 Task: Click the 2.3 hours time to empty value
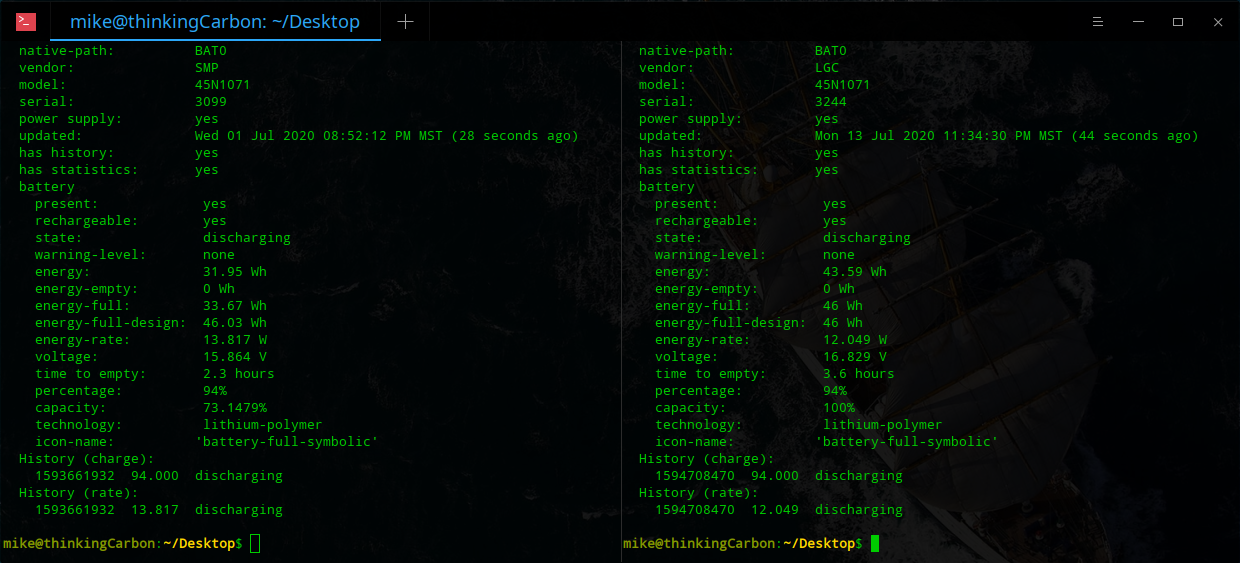[x=238, y=374]
